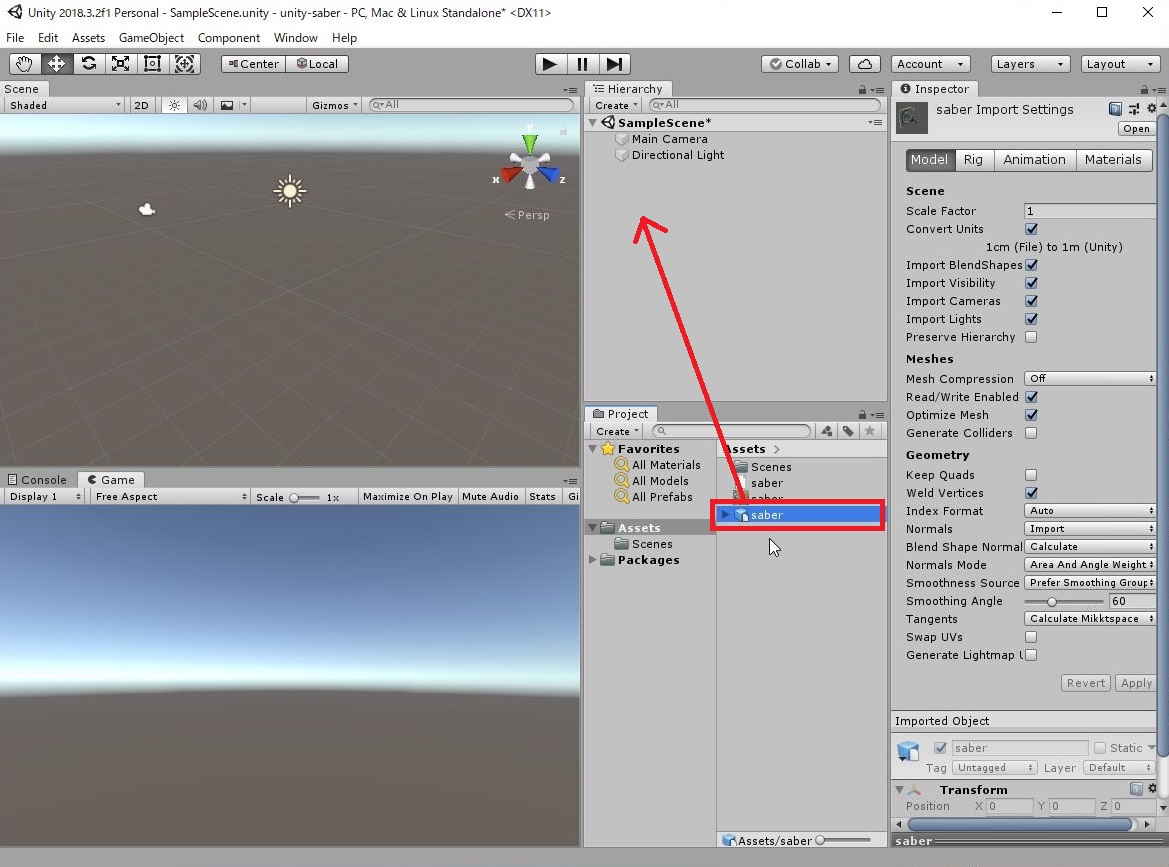The image size is (1169, 867).
Task: Click the Apply button in import settings
Action: (x=1135, y=683)
